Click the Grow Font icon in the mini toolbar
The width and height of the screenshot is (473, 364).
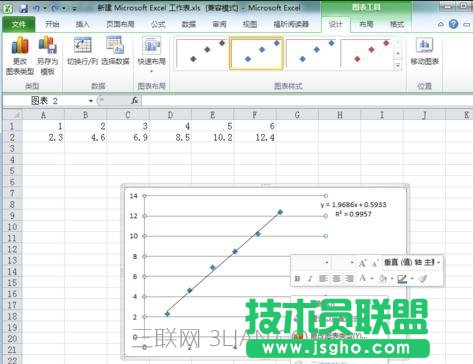tap(362, 263)
